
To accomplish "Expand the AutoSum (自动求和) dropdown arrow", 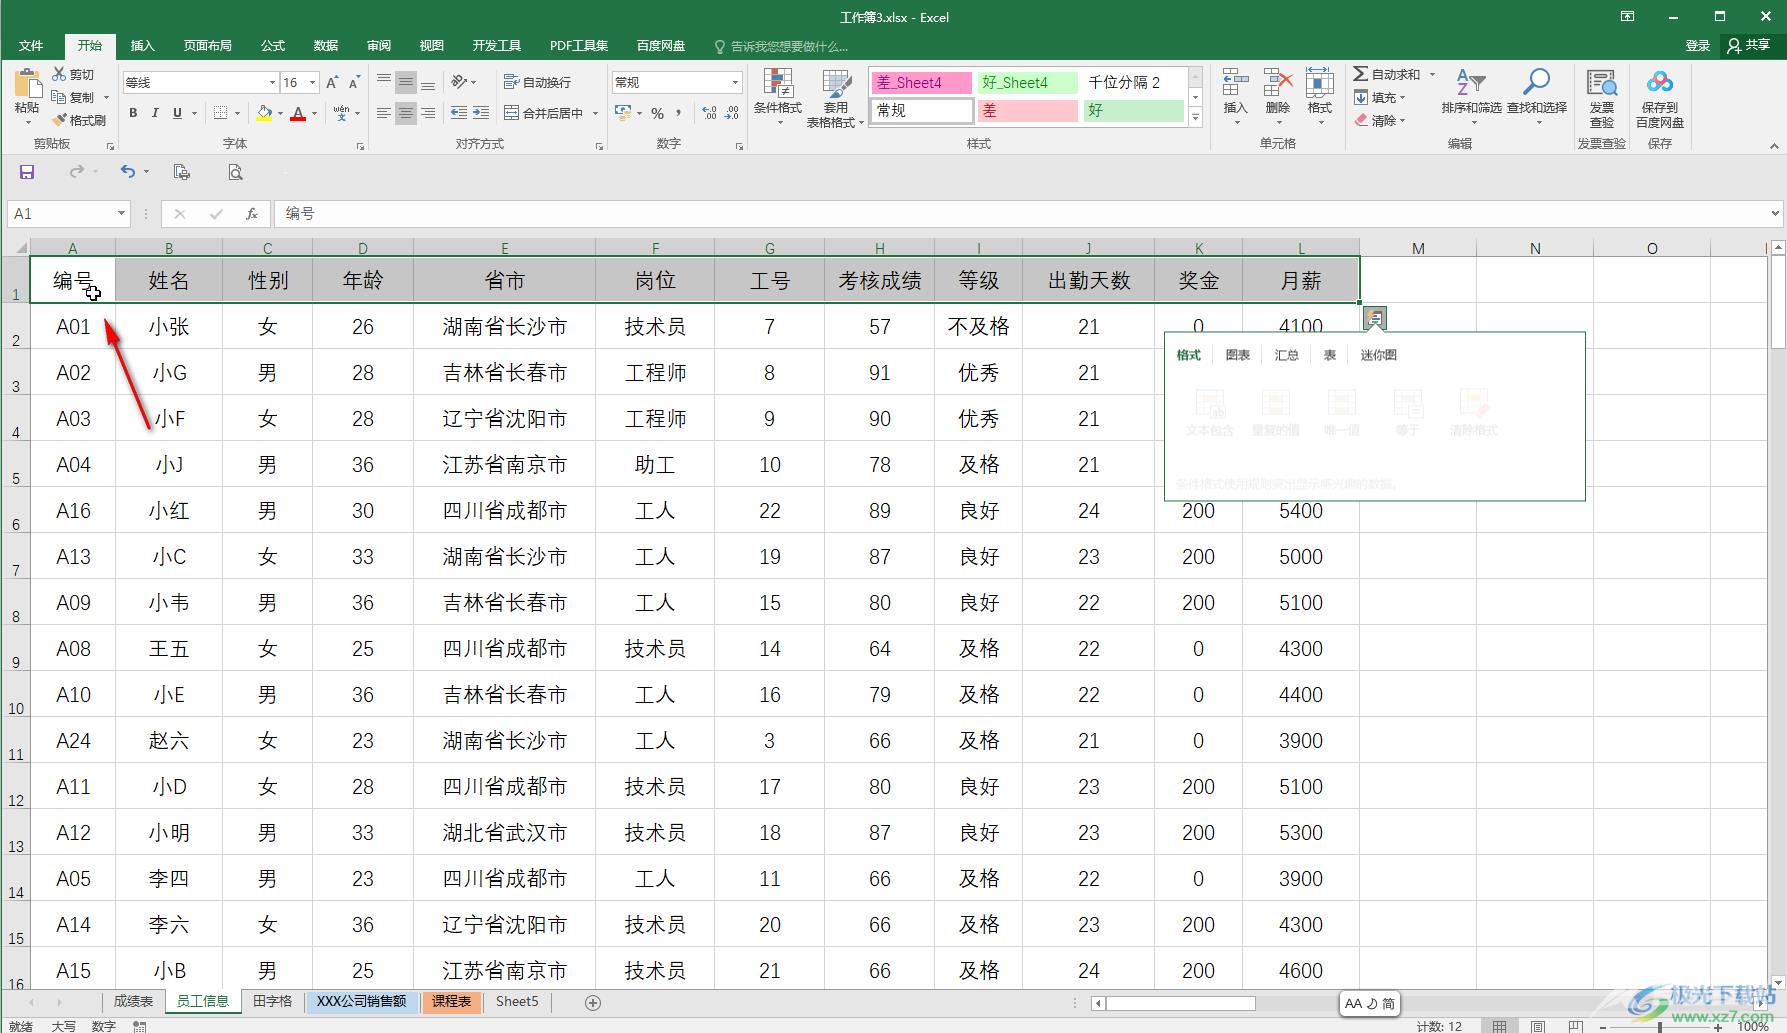I will pyautogui.click(x=1432, y=74).
